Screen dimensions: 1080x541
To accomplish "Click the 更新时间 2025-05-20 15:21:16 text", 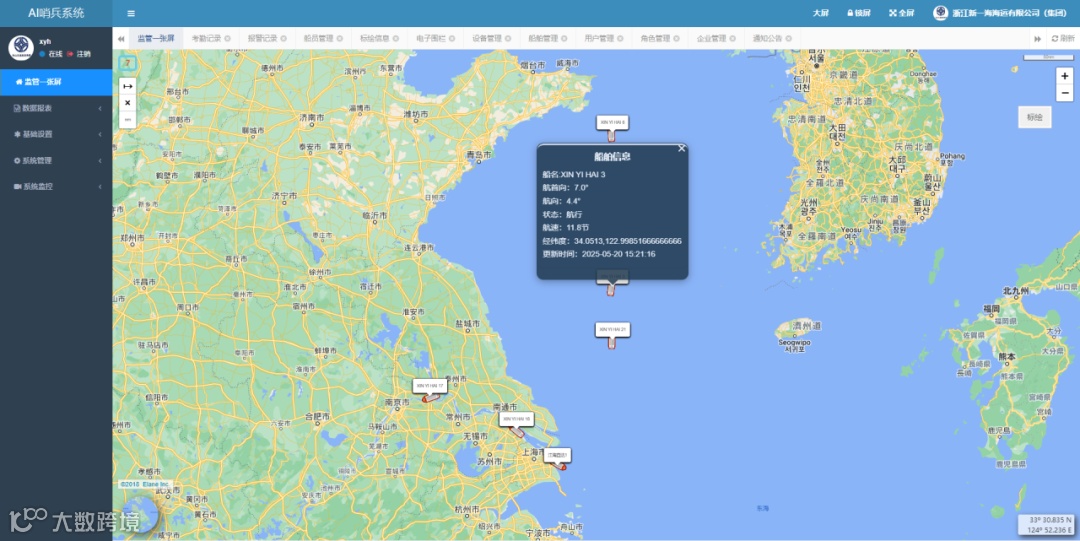I will point(599,254).
